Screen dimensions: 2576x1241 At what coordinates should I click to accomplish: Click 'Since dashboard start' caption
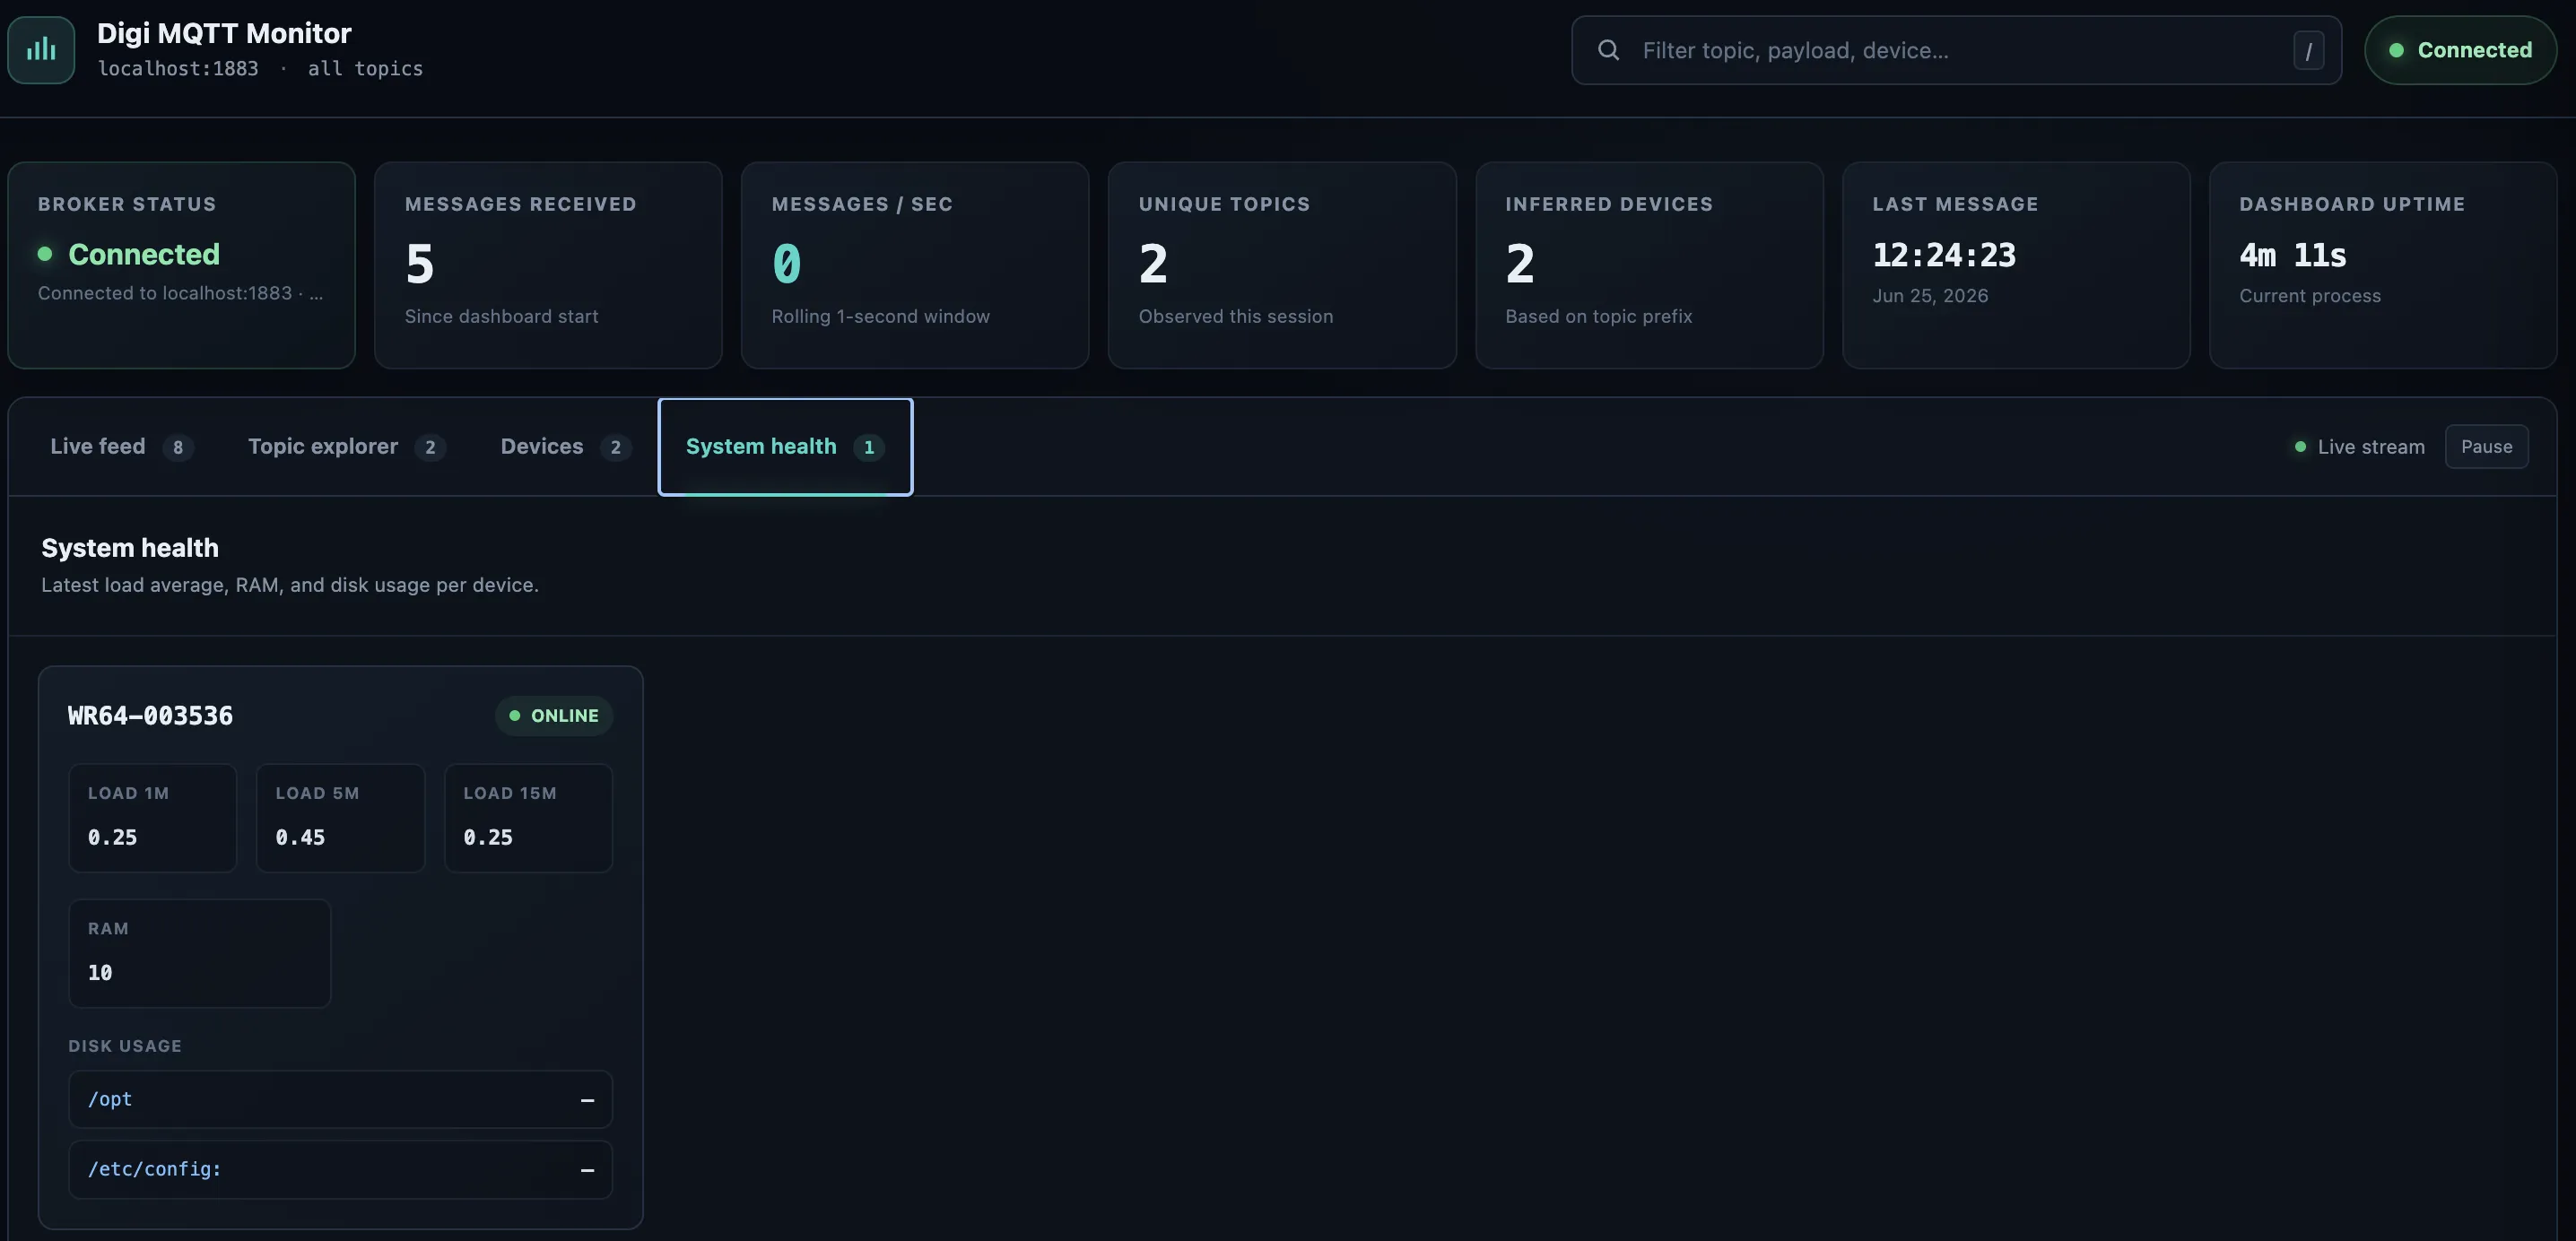click(x=501, y=317)
